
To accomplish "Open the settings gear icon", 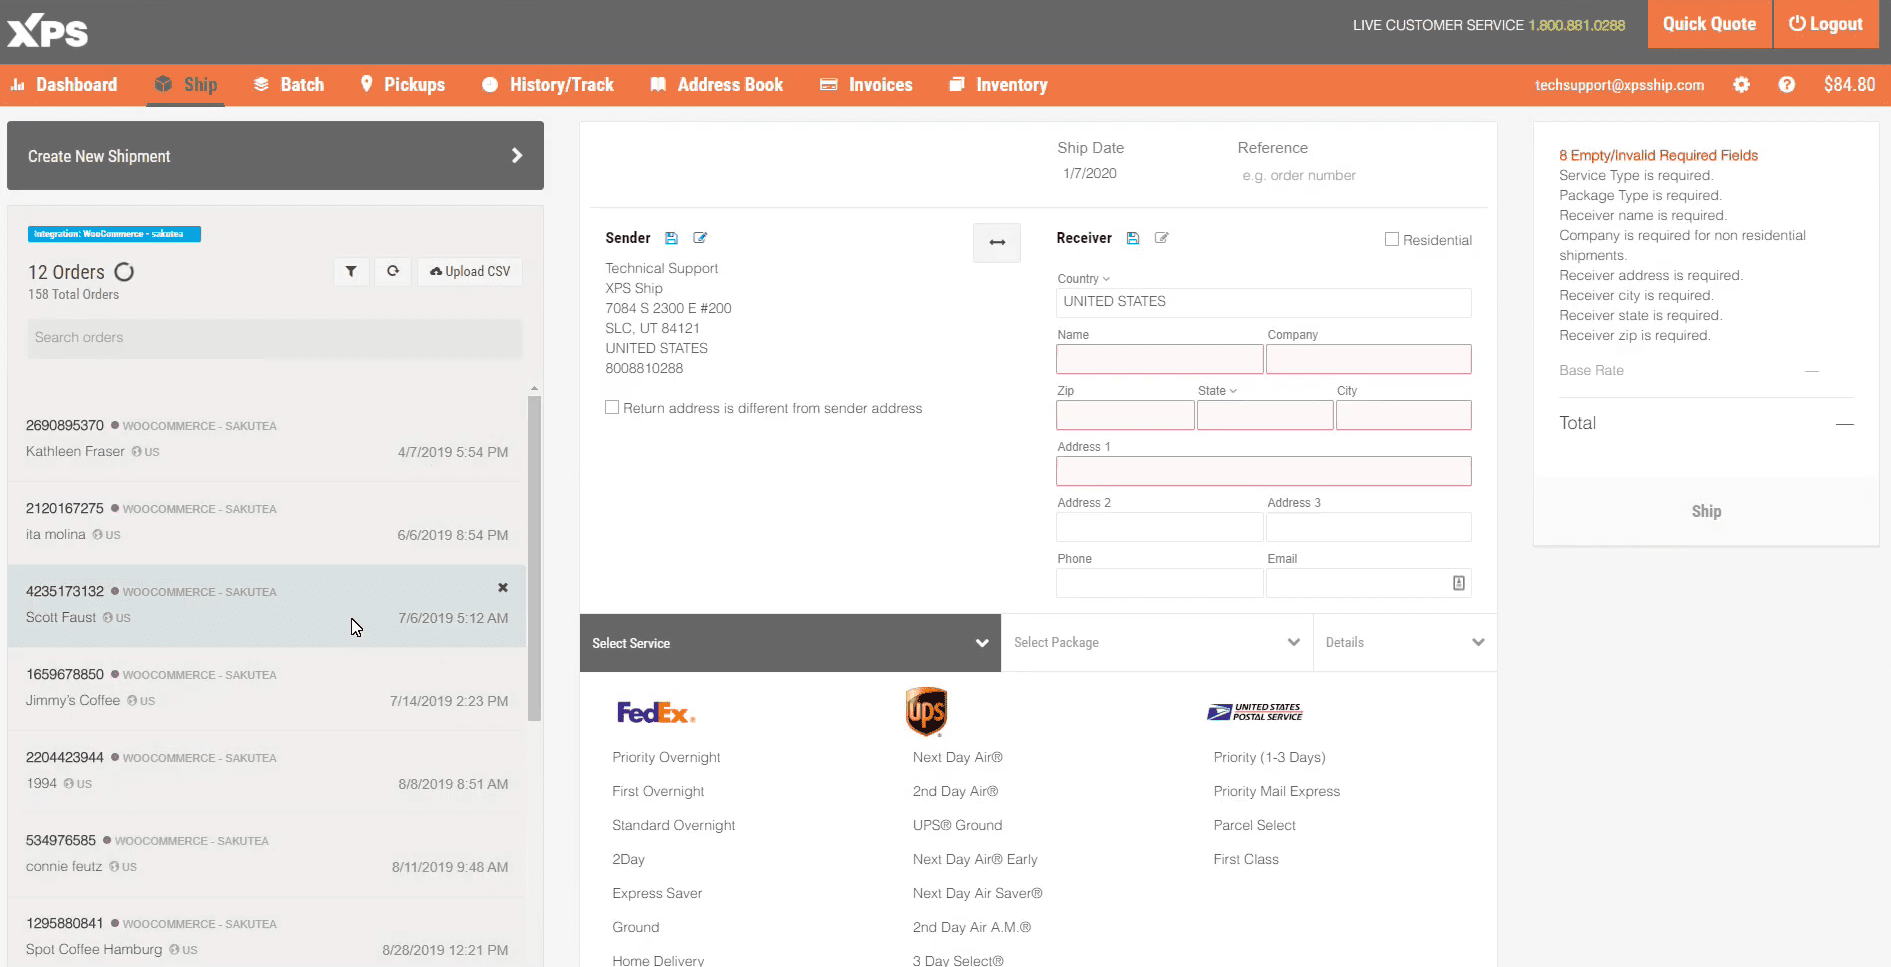I will click(1741, 85).
